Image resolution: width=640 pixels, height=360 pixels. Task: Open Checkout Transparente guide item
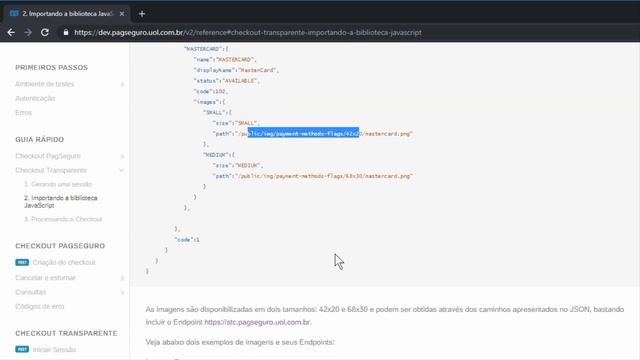(x=51, y=170)
